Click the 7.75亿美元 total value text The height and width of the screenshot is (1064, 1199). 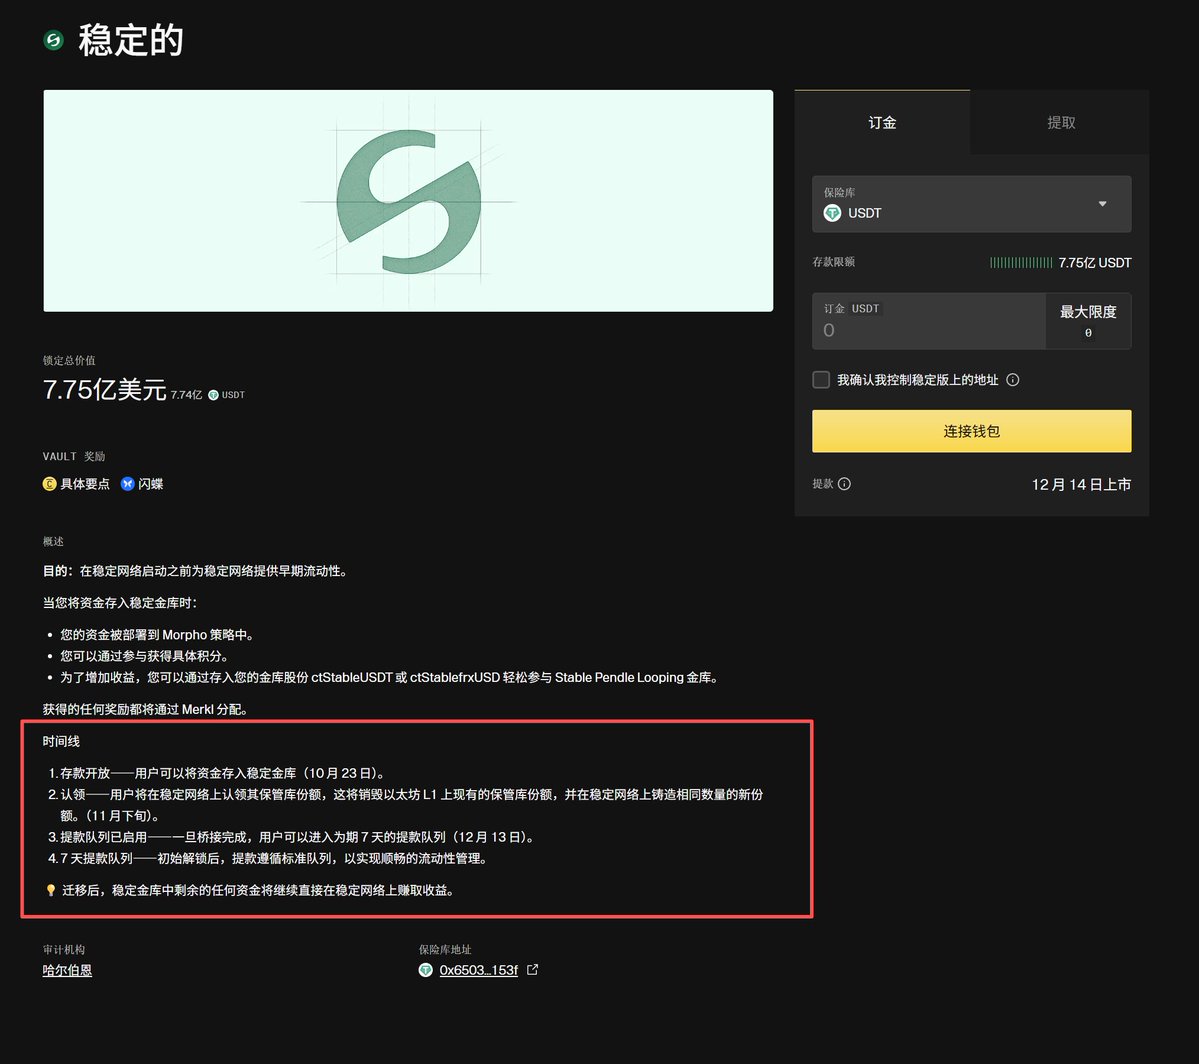point(105,390)
